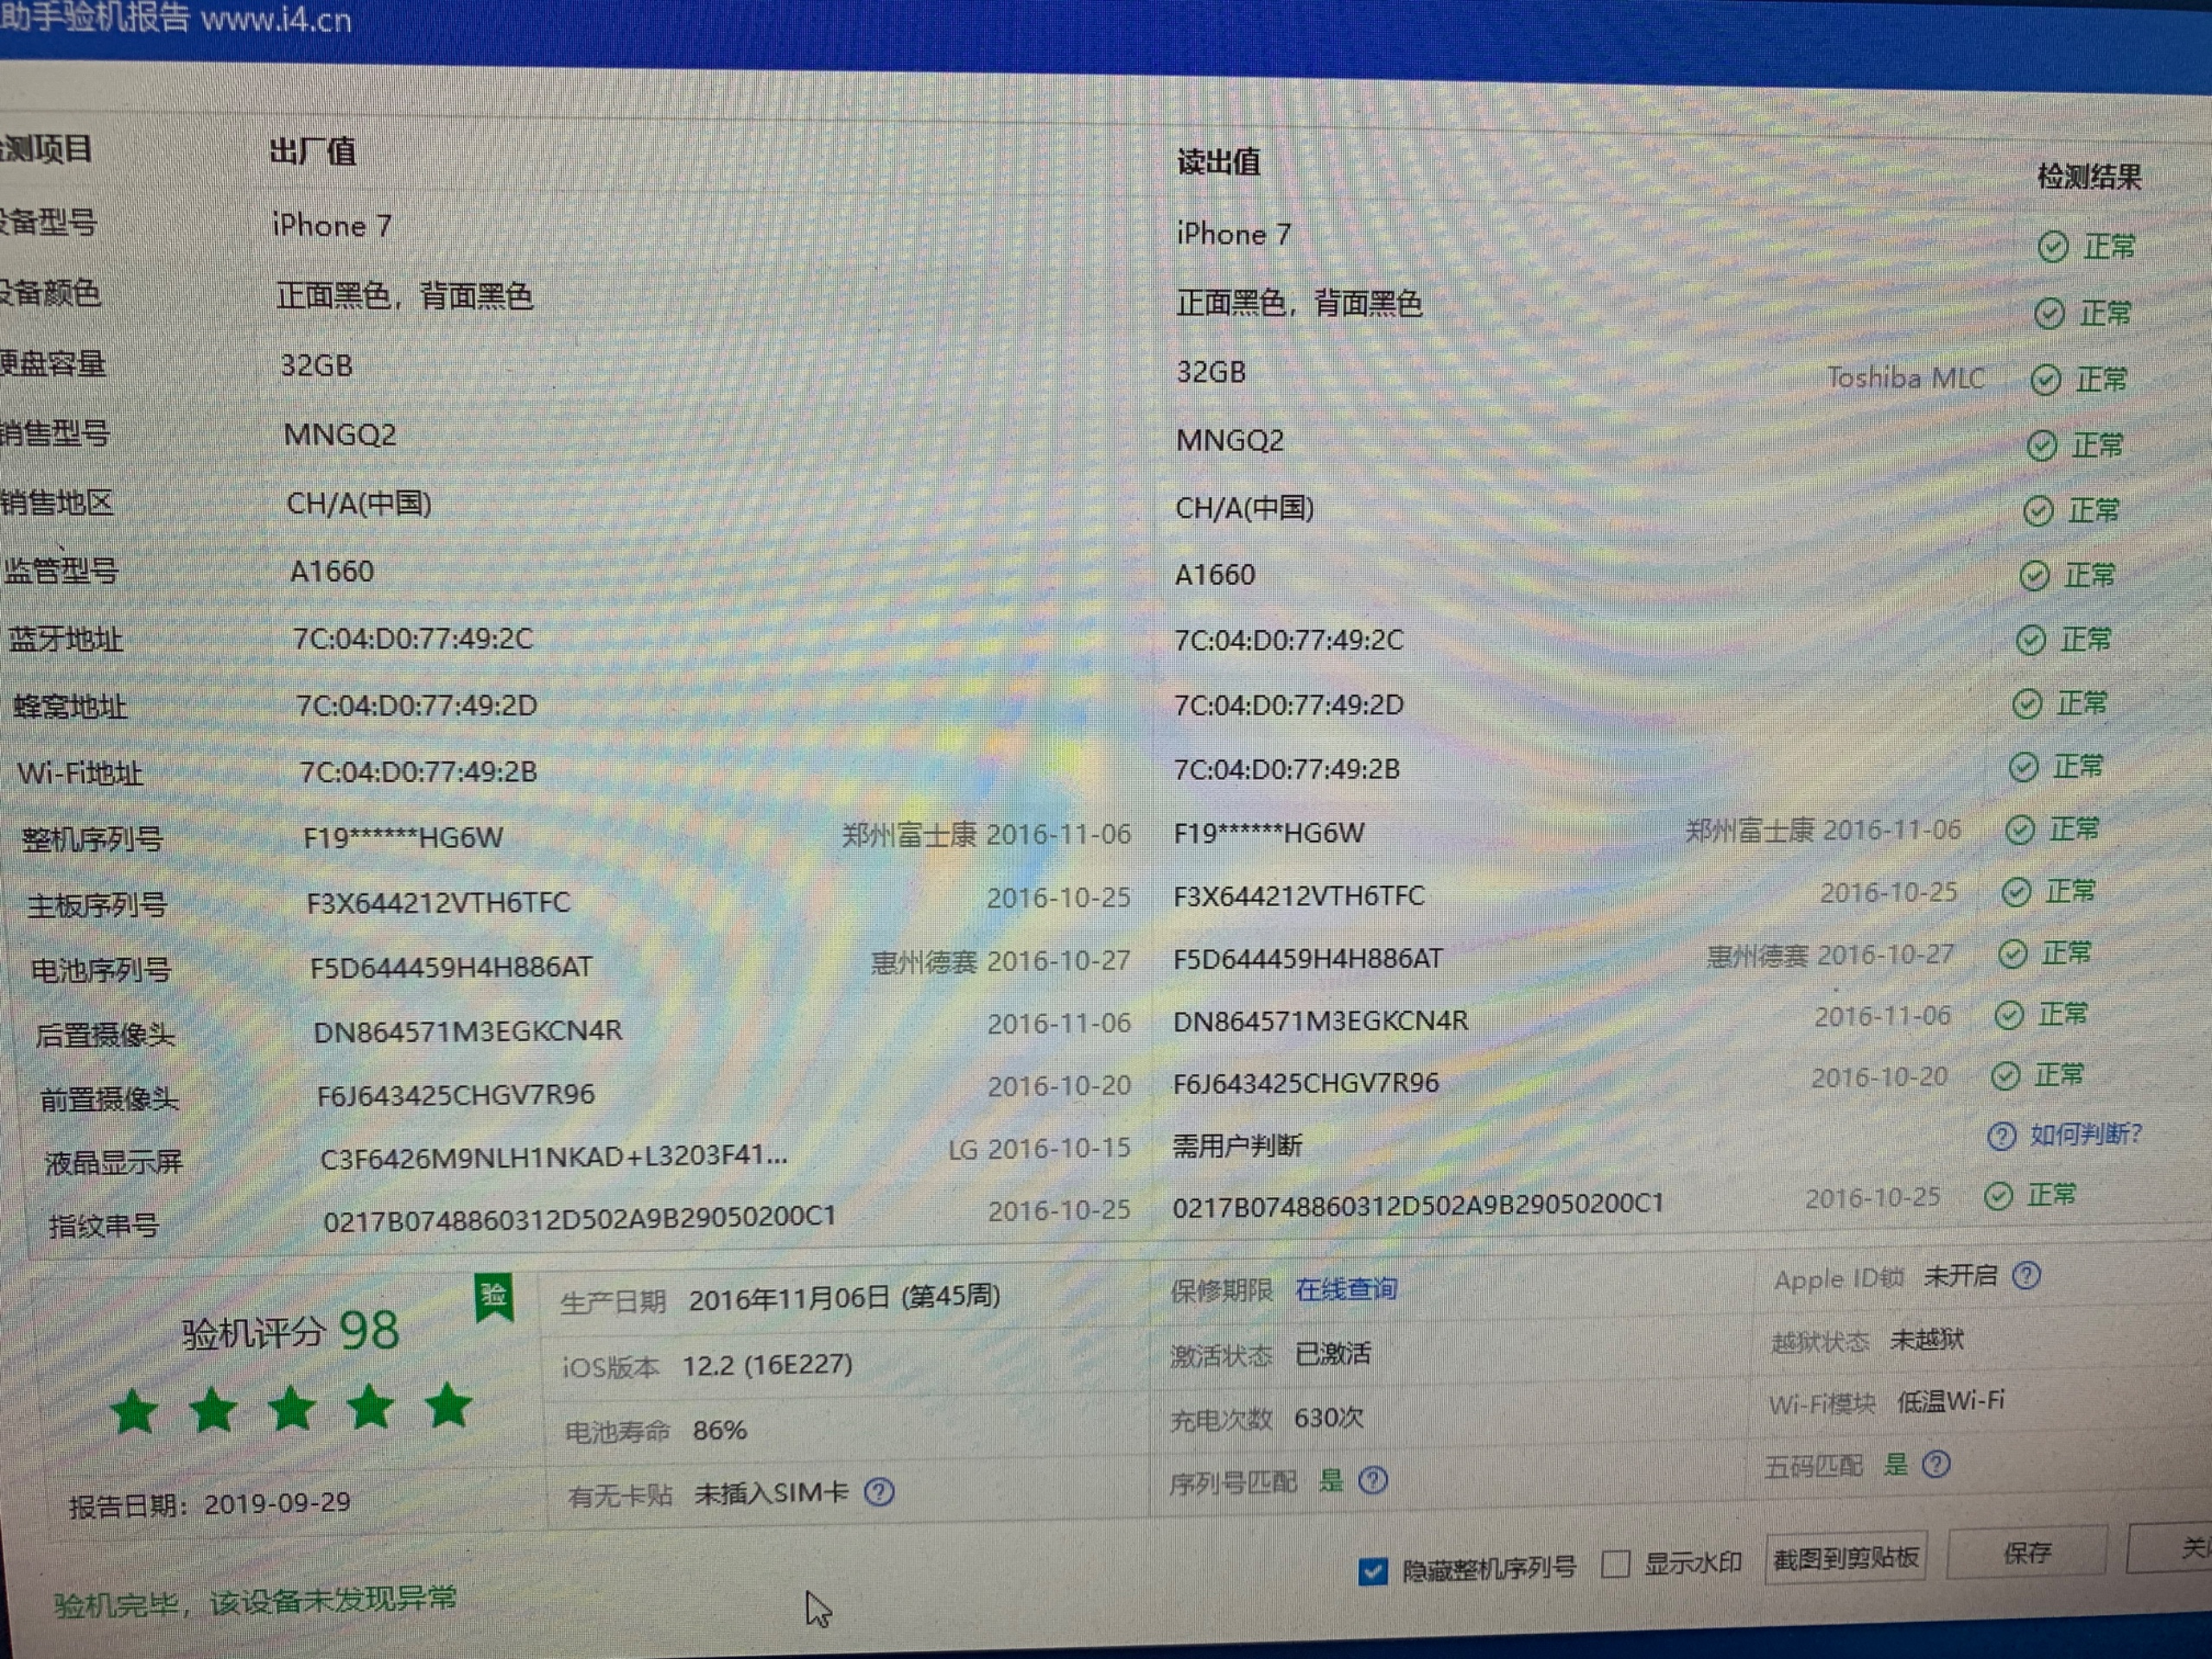Click help icon beside 未插入SIM卡
This screenshot has width=2212, height=1659.
click(x=879, y=1492)
